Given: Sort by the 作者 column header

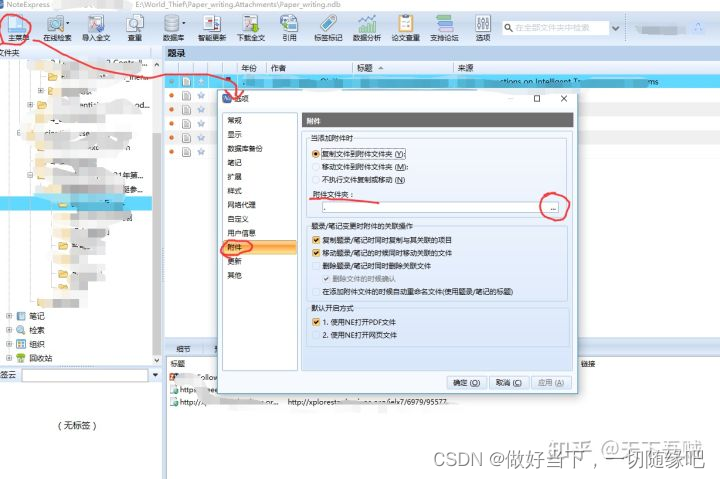Looking at the screenshot, I should pyautogui.click(x=309, y=68).
